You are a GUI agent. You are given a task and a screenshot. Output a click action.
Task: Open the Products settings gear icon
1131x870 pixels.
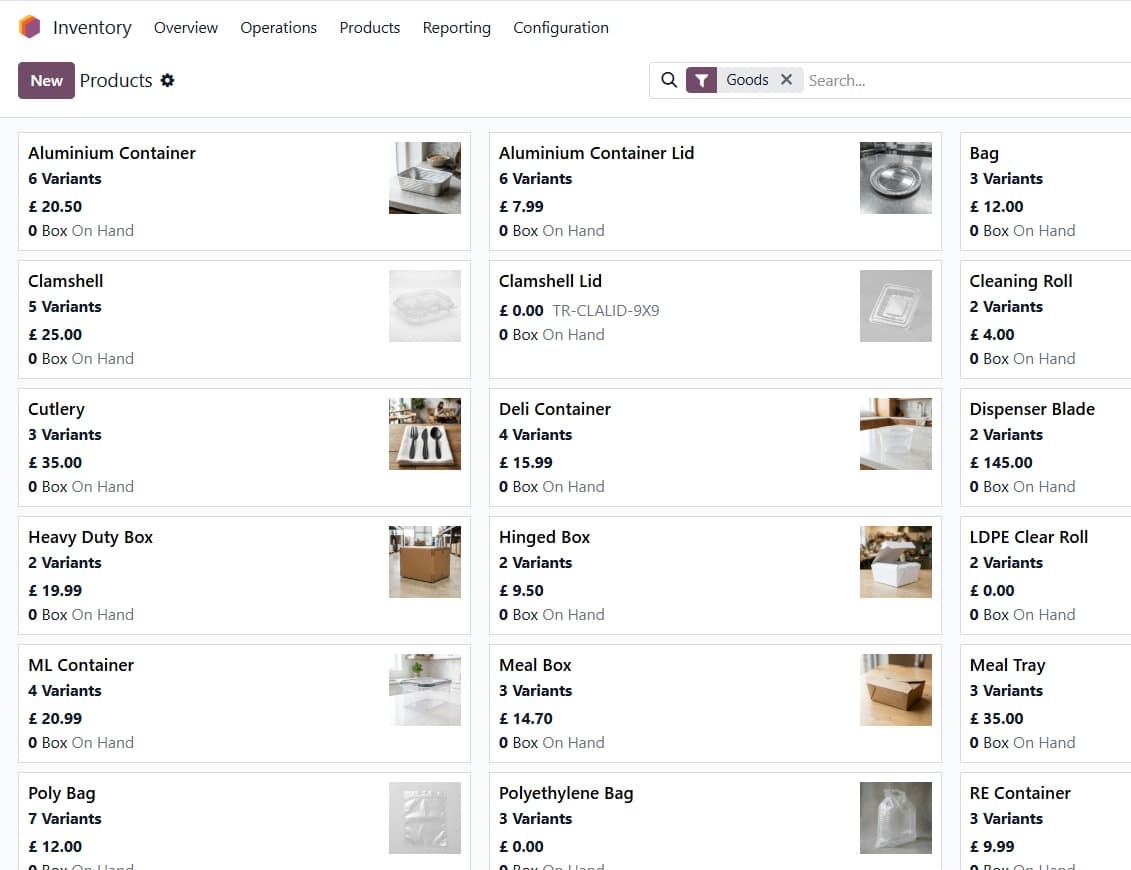(167, 80)
